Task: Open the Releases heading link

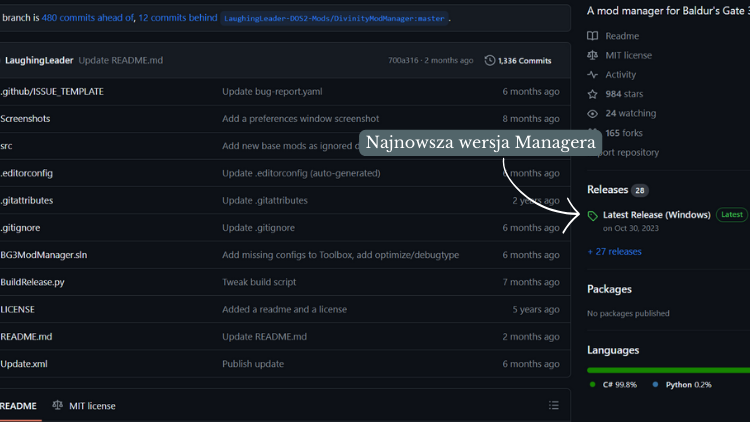Action: pyautogui.click(x=607, y=190)
